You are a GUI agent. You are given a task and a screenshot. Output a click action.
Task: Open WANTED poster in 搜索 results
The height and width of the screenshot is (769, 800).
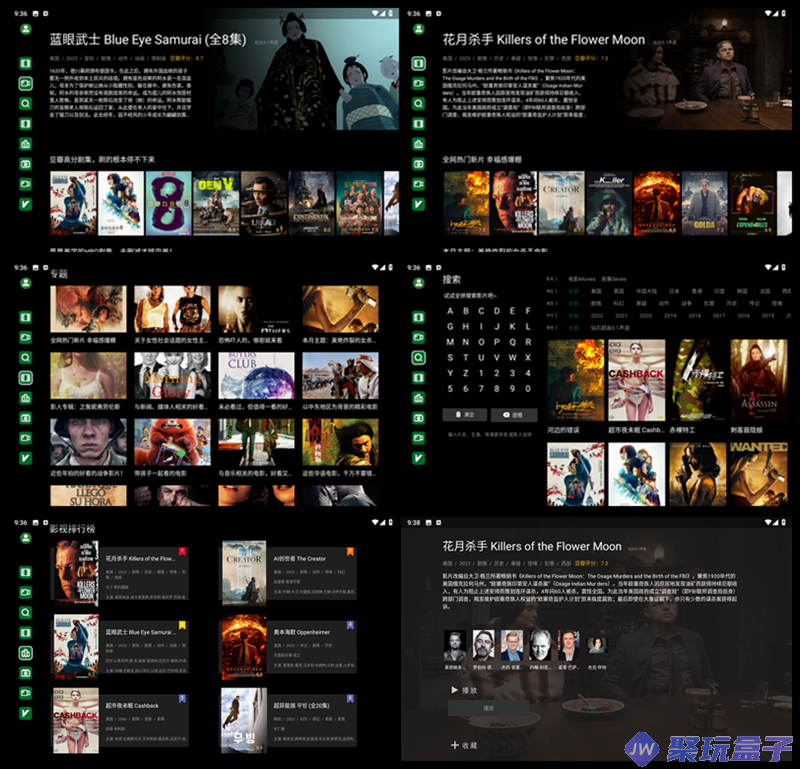click(x=758, y=474)
